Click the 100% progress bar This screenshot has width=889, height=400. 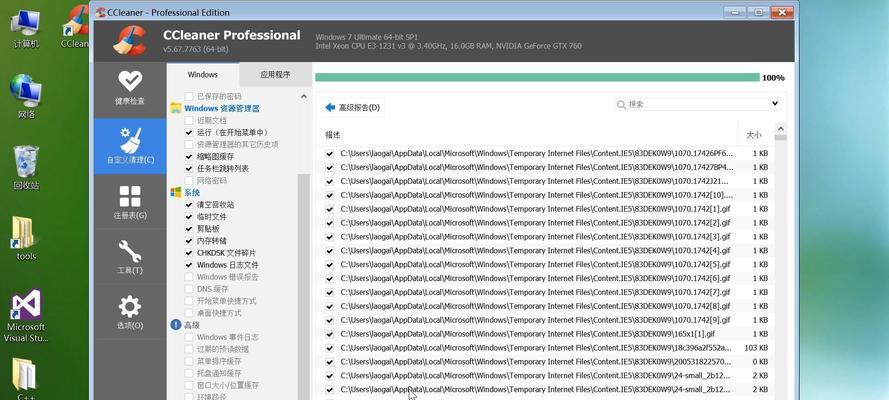click(537, 78)
